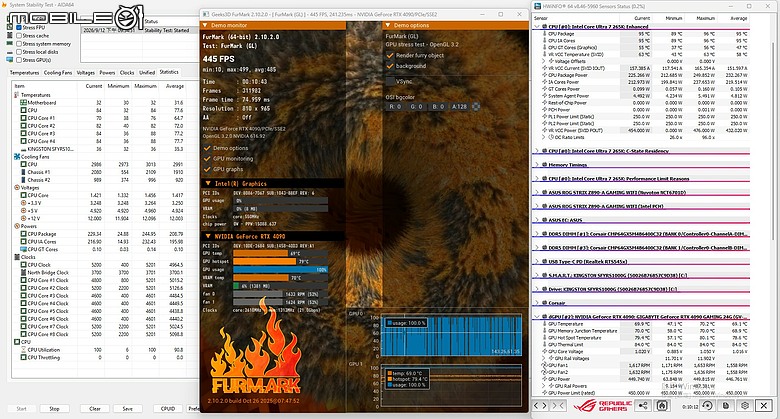This screenshot has width=780, height=419.
Task: Click AIDA64 Powers group icon
Action: pyautogui.click(x=16, y=226)
